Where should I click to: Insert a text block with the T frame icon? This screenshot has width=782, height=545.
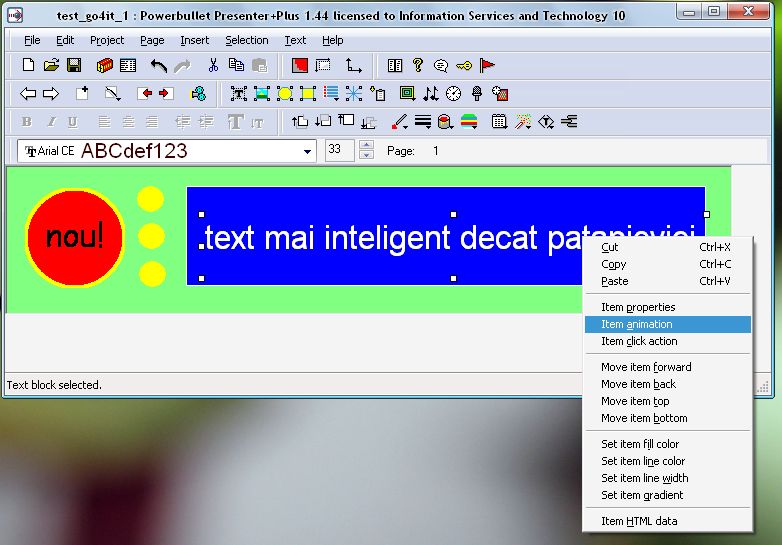tap(239, 93)
